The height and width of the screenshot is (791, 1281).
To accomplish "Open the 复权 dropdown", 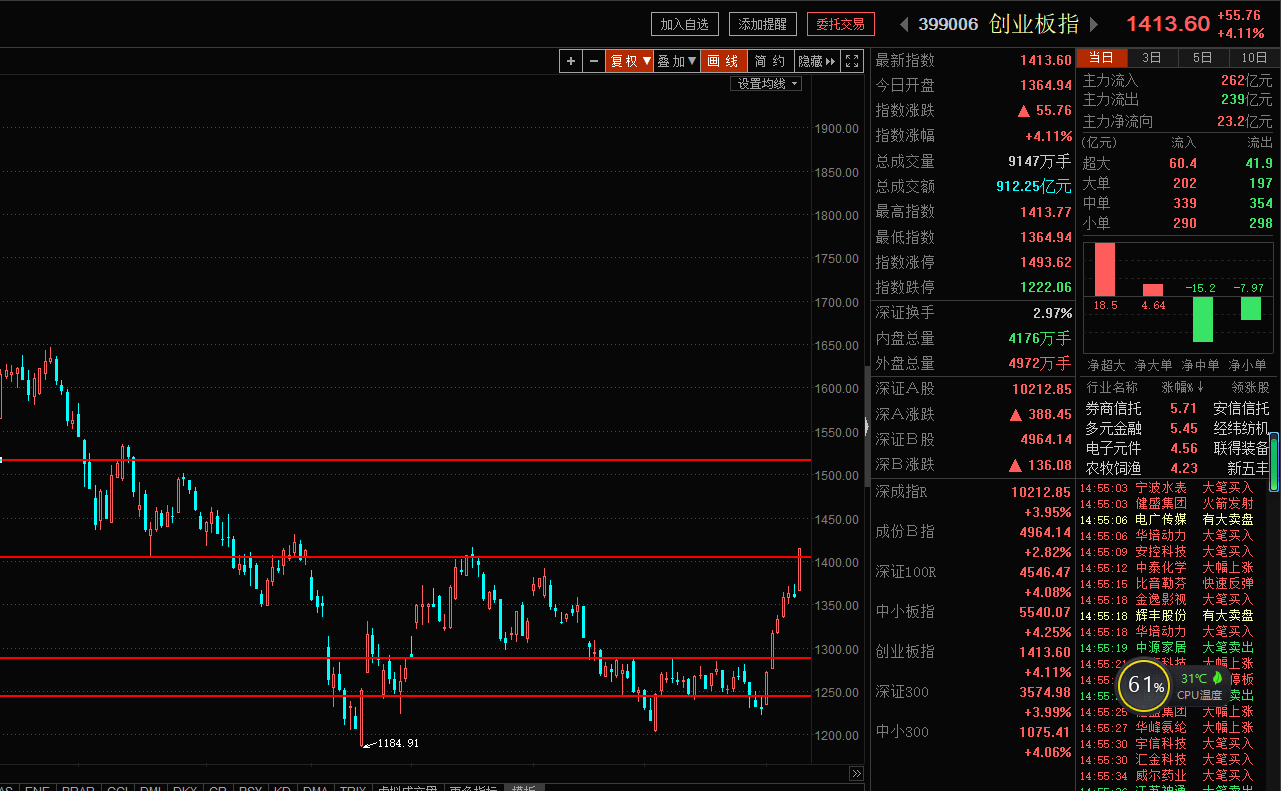I will pyautogui.click(x=630, y=61).
